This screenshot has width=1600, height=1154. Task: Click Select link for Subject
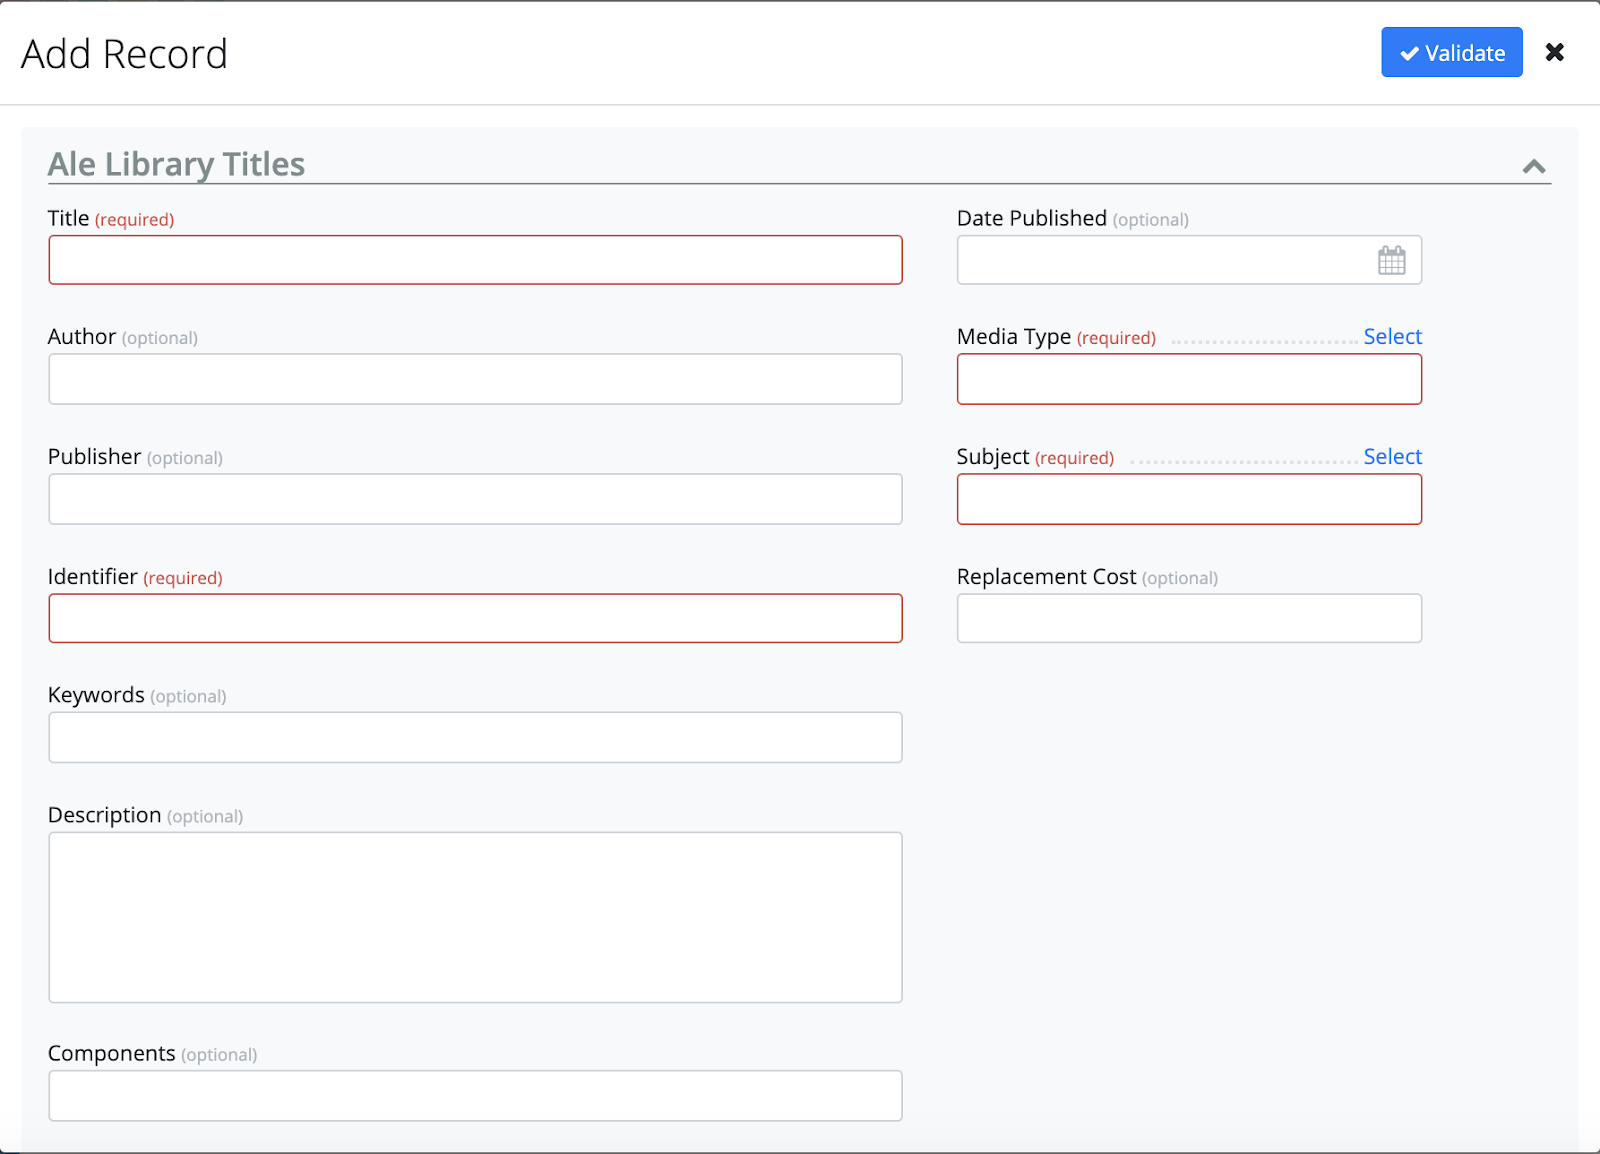[x=1392, y=457]
